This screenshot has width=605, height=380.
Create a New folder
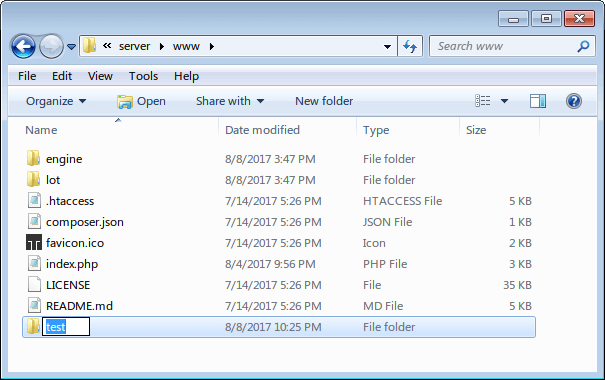tap(324, 101)
